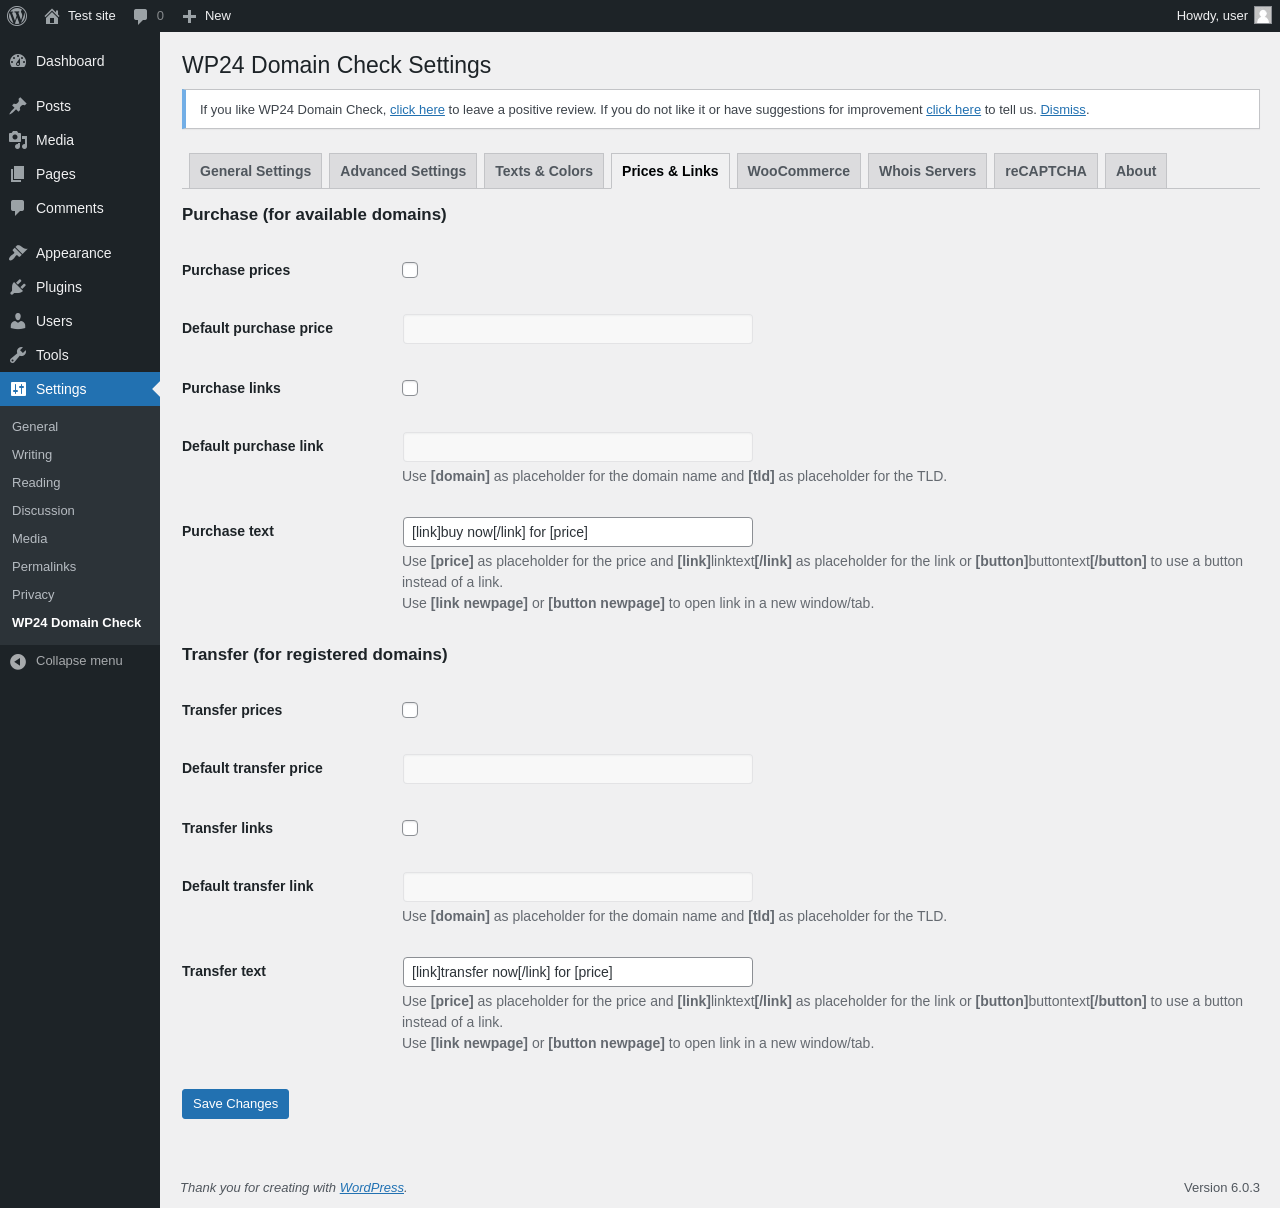
Task: Click the WordPress logo icon
Action: click(17, 16)
